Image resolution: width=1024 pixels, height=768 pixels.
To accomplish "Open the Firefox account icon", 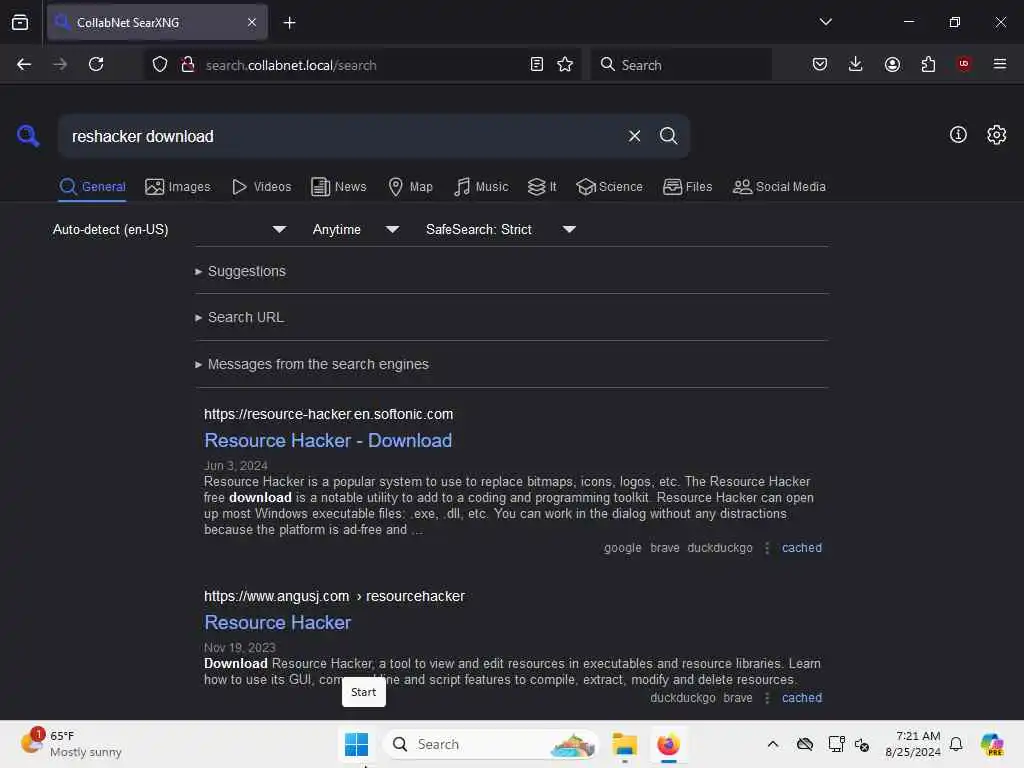I will (892, 64).
